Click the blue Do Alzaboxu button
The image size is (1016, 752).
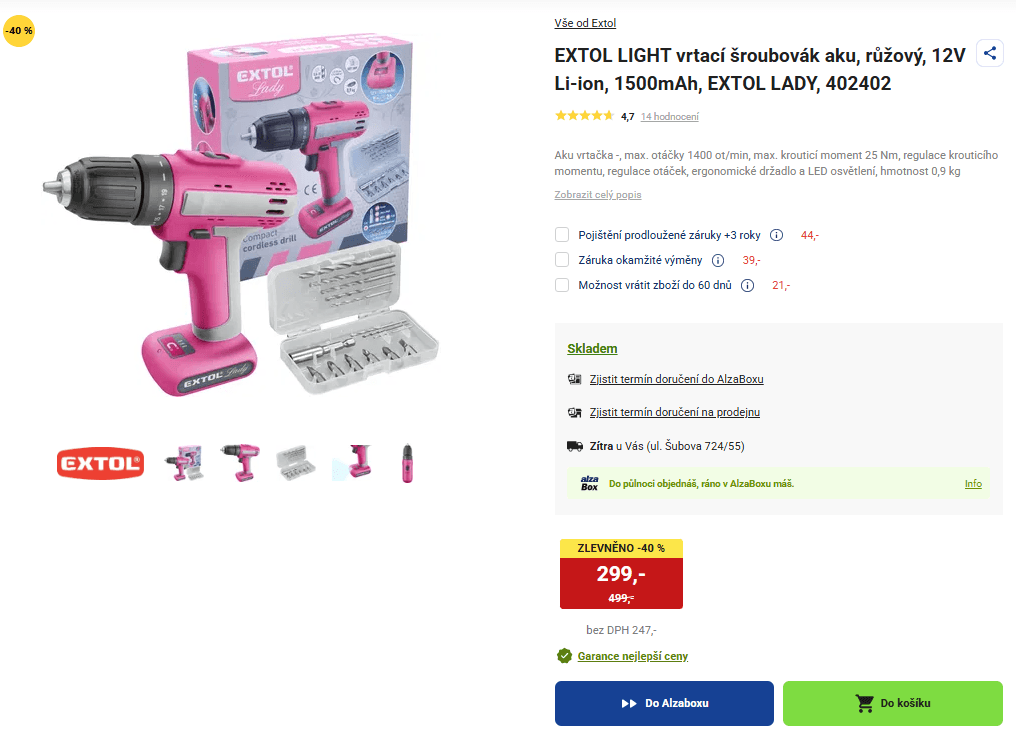coord(664,703)
